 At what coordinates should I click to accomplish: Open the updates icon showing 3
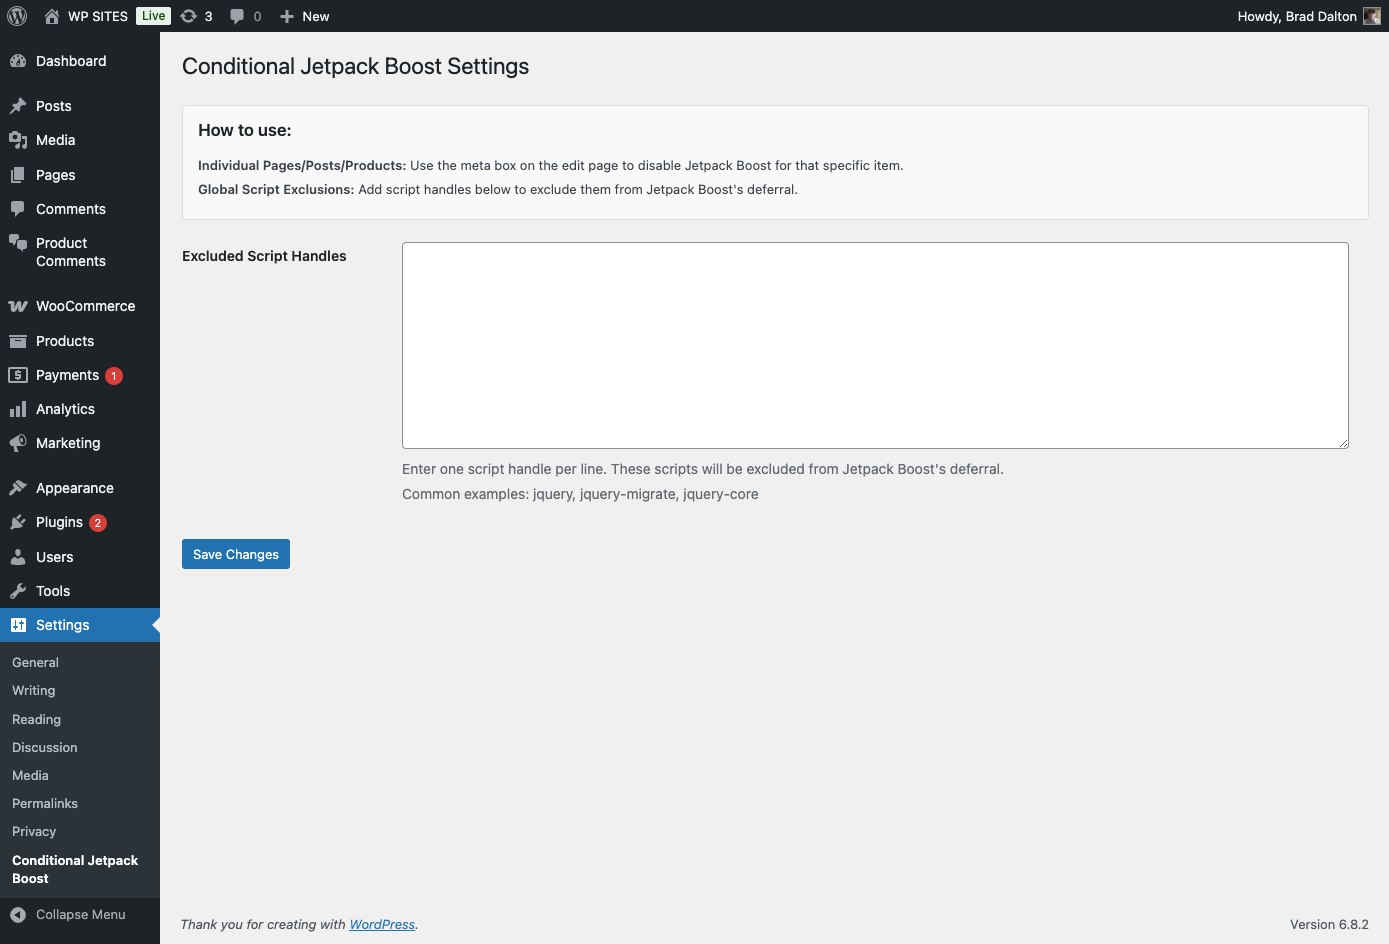coord(189,16)
